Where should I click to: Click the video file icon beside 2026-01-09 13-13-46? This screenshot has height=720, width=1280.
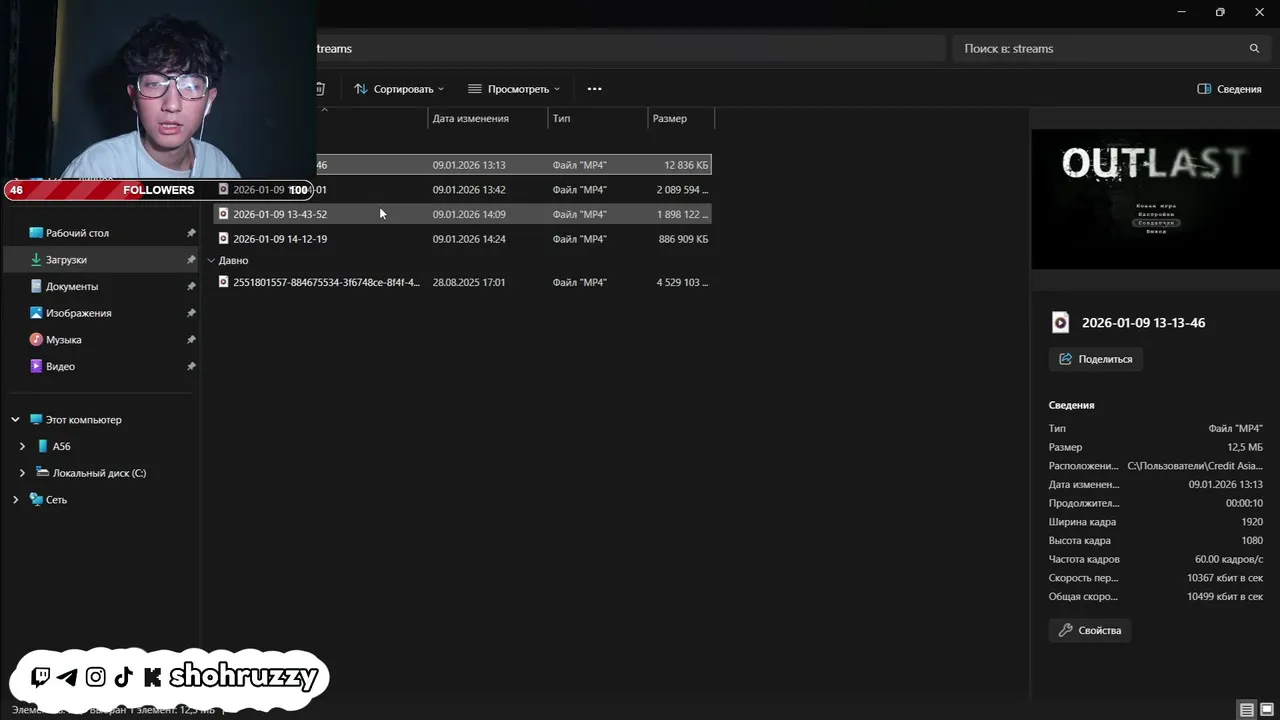coord(1060,323)
